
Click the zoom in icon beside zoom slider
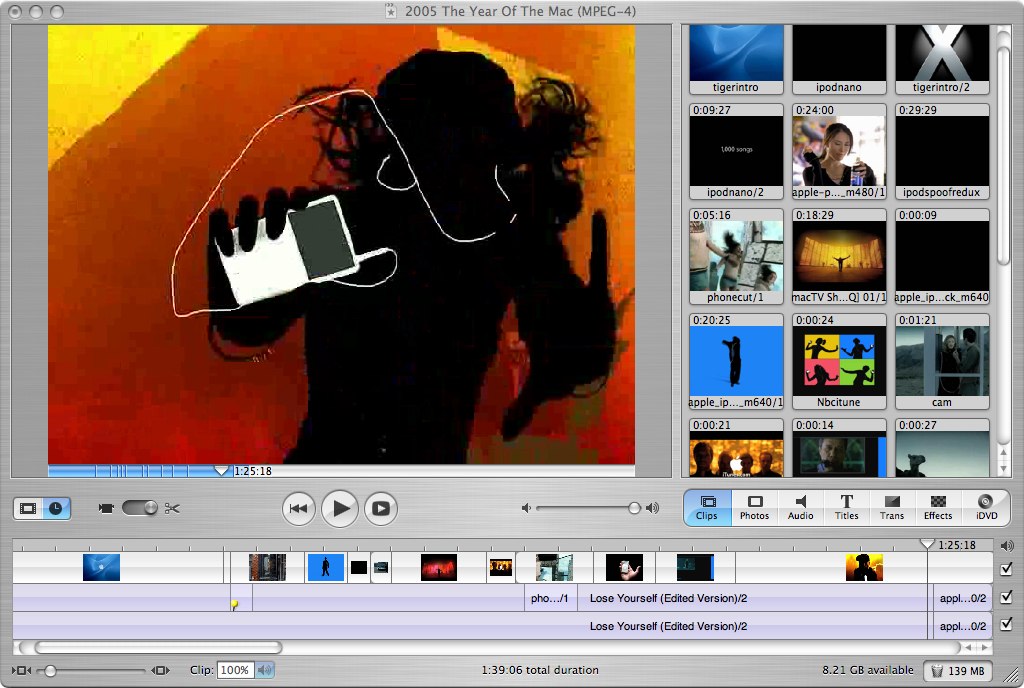(x=161, y=670)
